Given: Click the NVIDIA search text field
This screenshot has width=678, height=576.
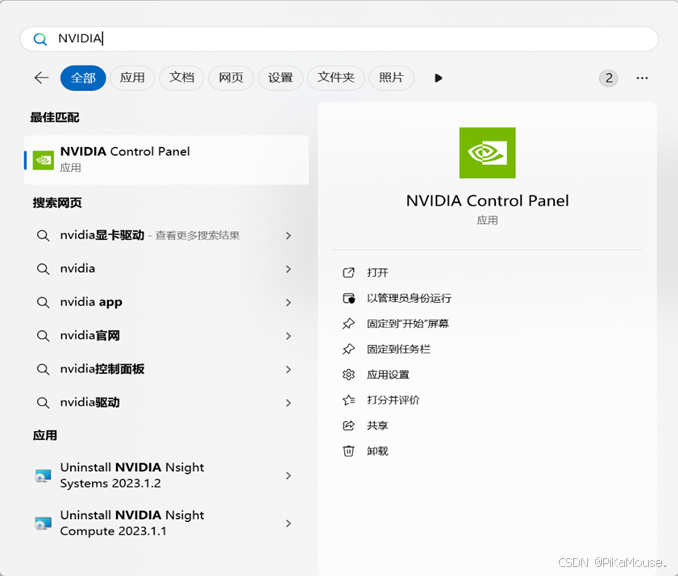Looking at the screenshot, I should pyautogui.click(x=339, y=39).
